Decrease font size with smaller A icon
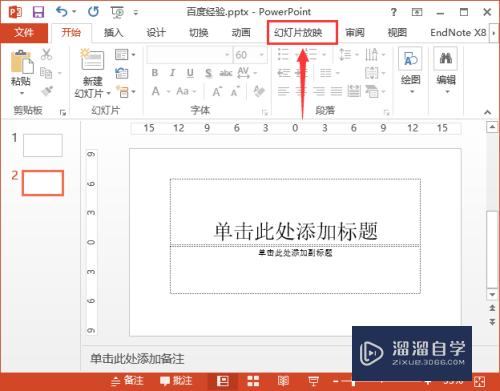 235,91
